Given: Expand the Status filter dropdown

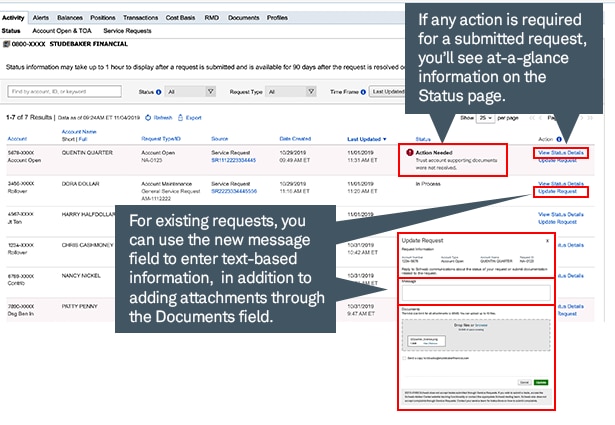Looking at the screenshot, I should click(x=190, y=92).
